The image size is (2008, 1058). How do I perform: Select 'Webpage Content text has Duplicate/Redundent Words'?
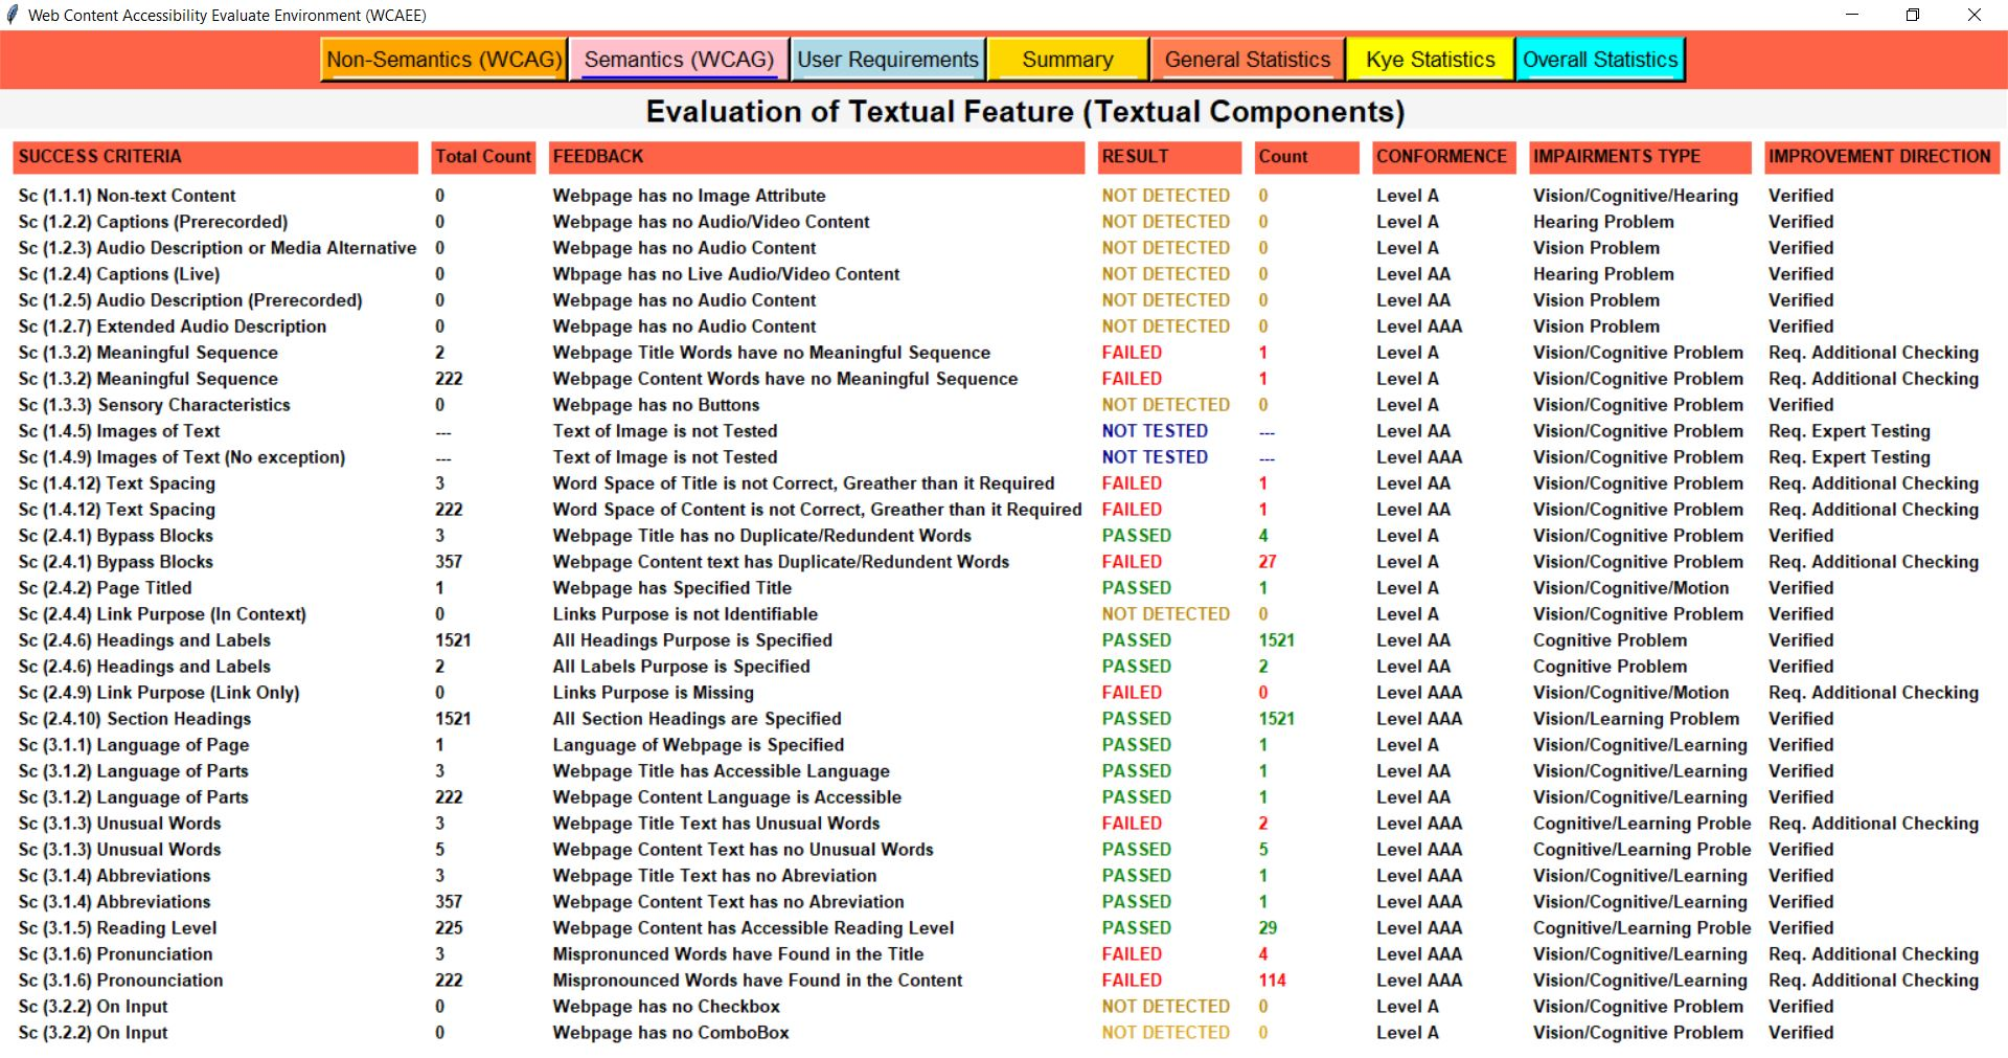(x=781, y=562)
